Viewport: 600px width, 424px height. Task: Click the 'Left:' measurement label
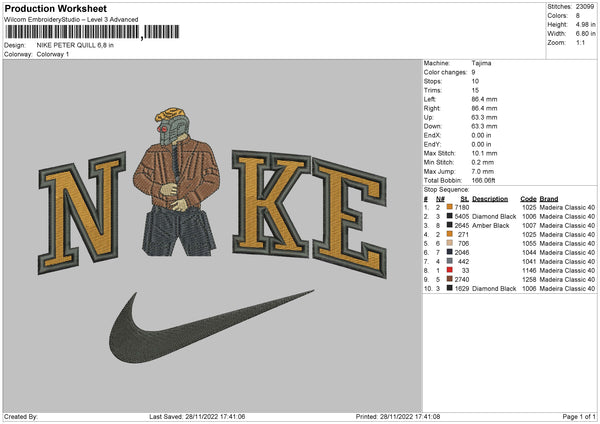429,99
